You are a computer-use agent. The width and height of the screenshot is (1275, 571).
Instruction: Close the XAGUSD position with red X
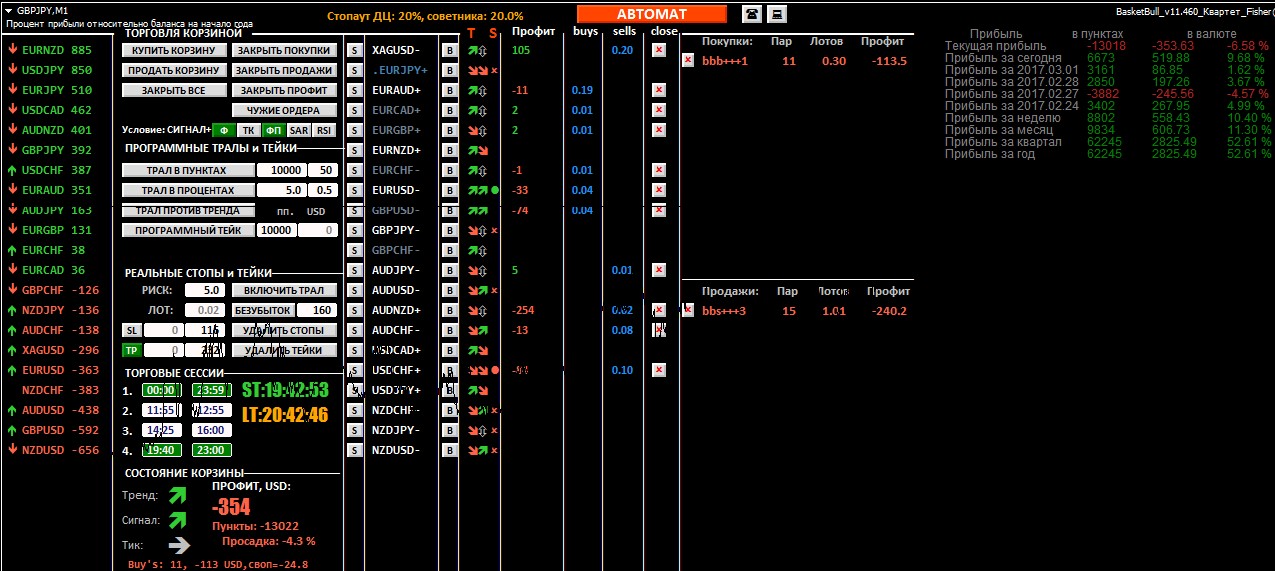coord(658,50)
